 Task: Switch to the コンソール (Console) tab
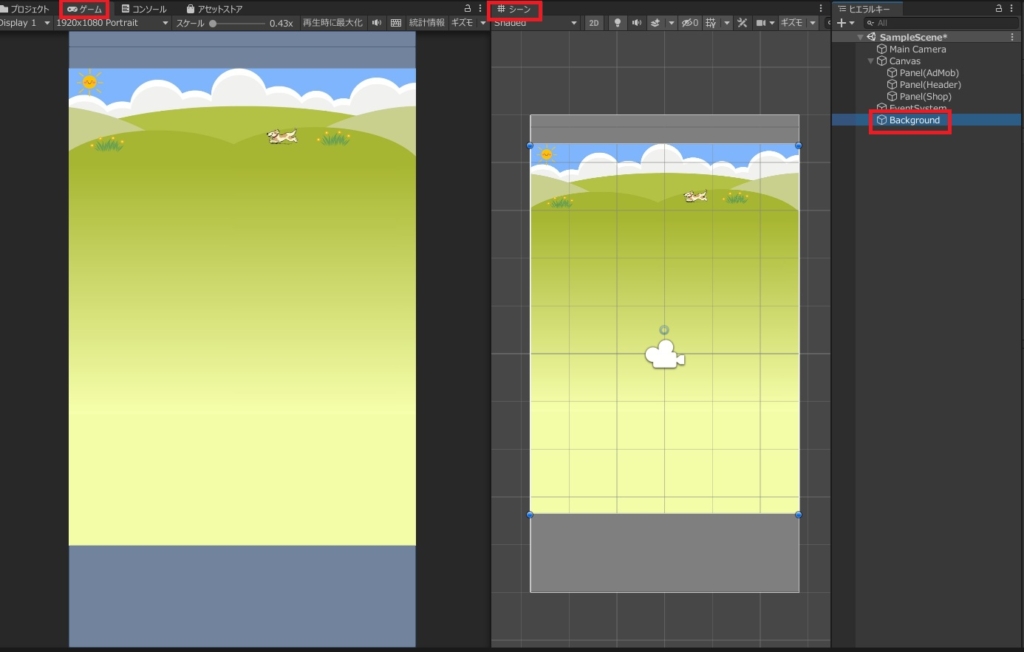(143, 8)
